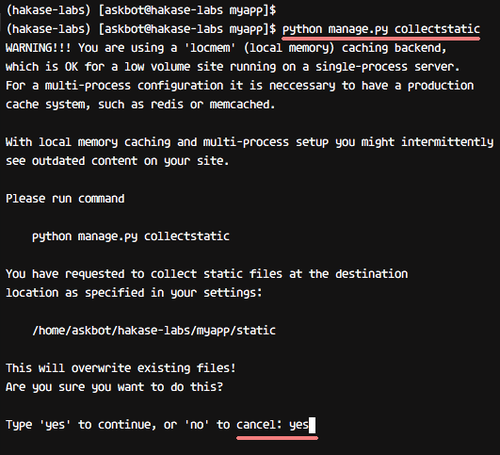Image resolution: width=500 pixels, height=455 pixels.
Task: Click the path '/home/askbot/hakase-labs/myapp/static'
Action: [154, 331]
